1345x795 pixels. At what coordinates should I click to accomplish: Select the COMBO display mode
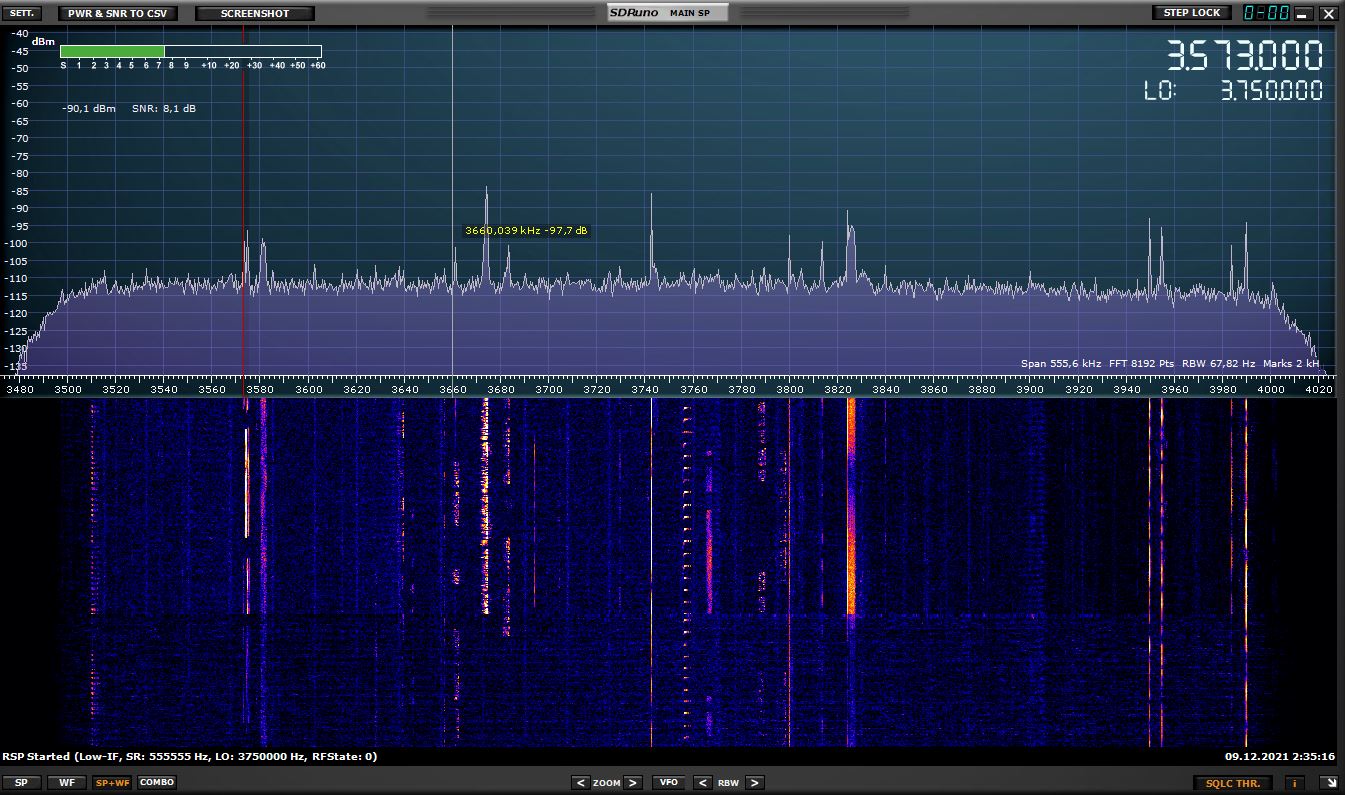tap(156, 782)
